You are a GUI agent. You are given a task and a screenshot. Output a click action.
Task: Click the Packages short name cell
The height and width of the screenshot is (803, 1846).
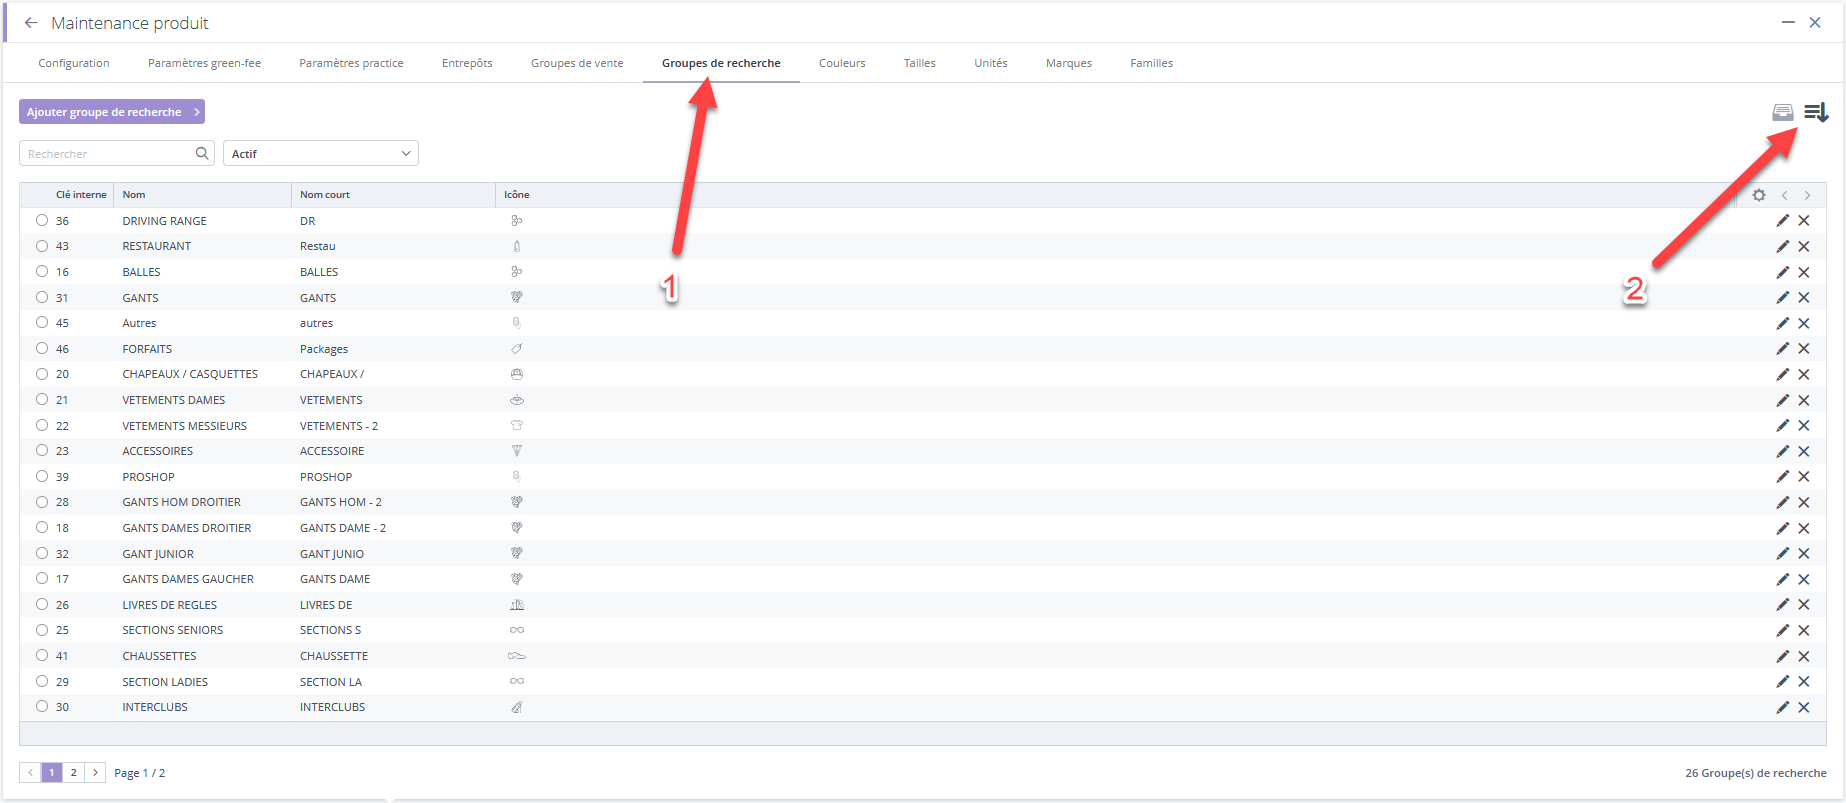pyautogui.click(x=324, y=349)
